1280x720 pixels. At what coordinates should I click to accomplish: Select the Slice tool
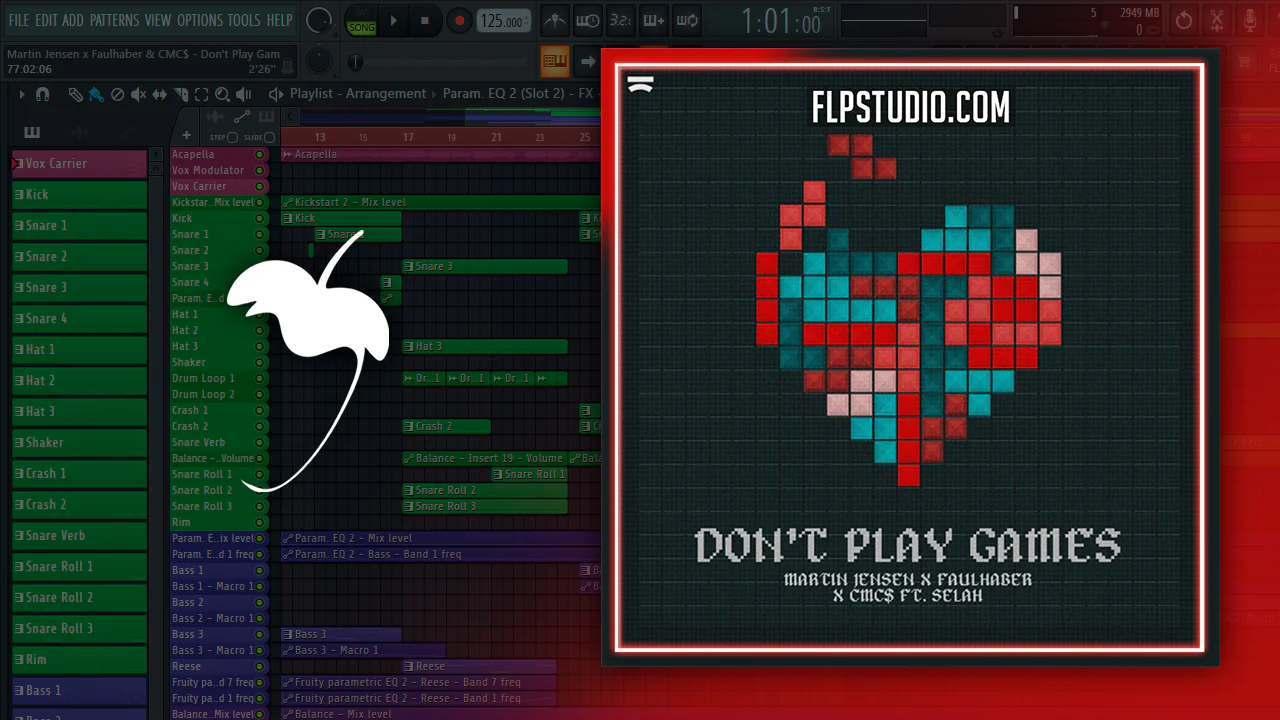[181, 94]
